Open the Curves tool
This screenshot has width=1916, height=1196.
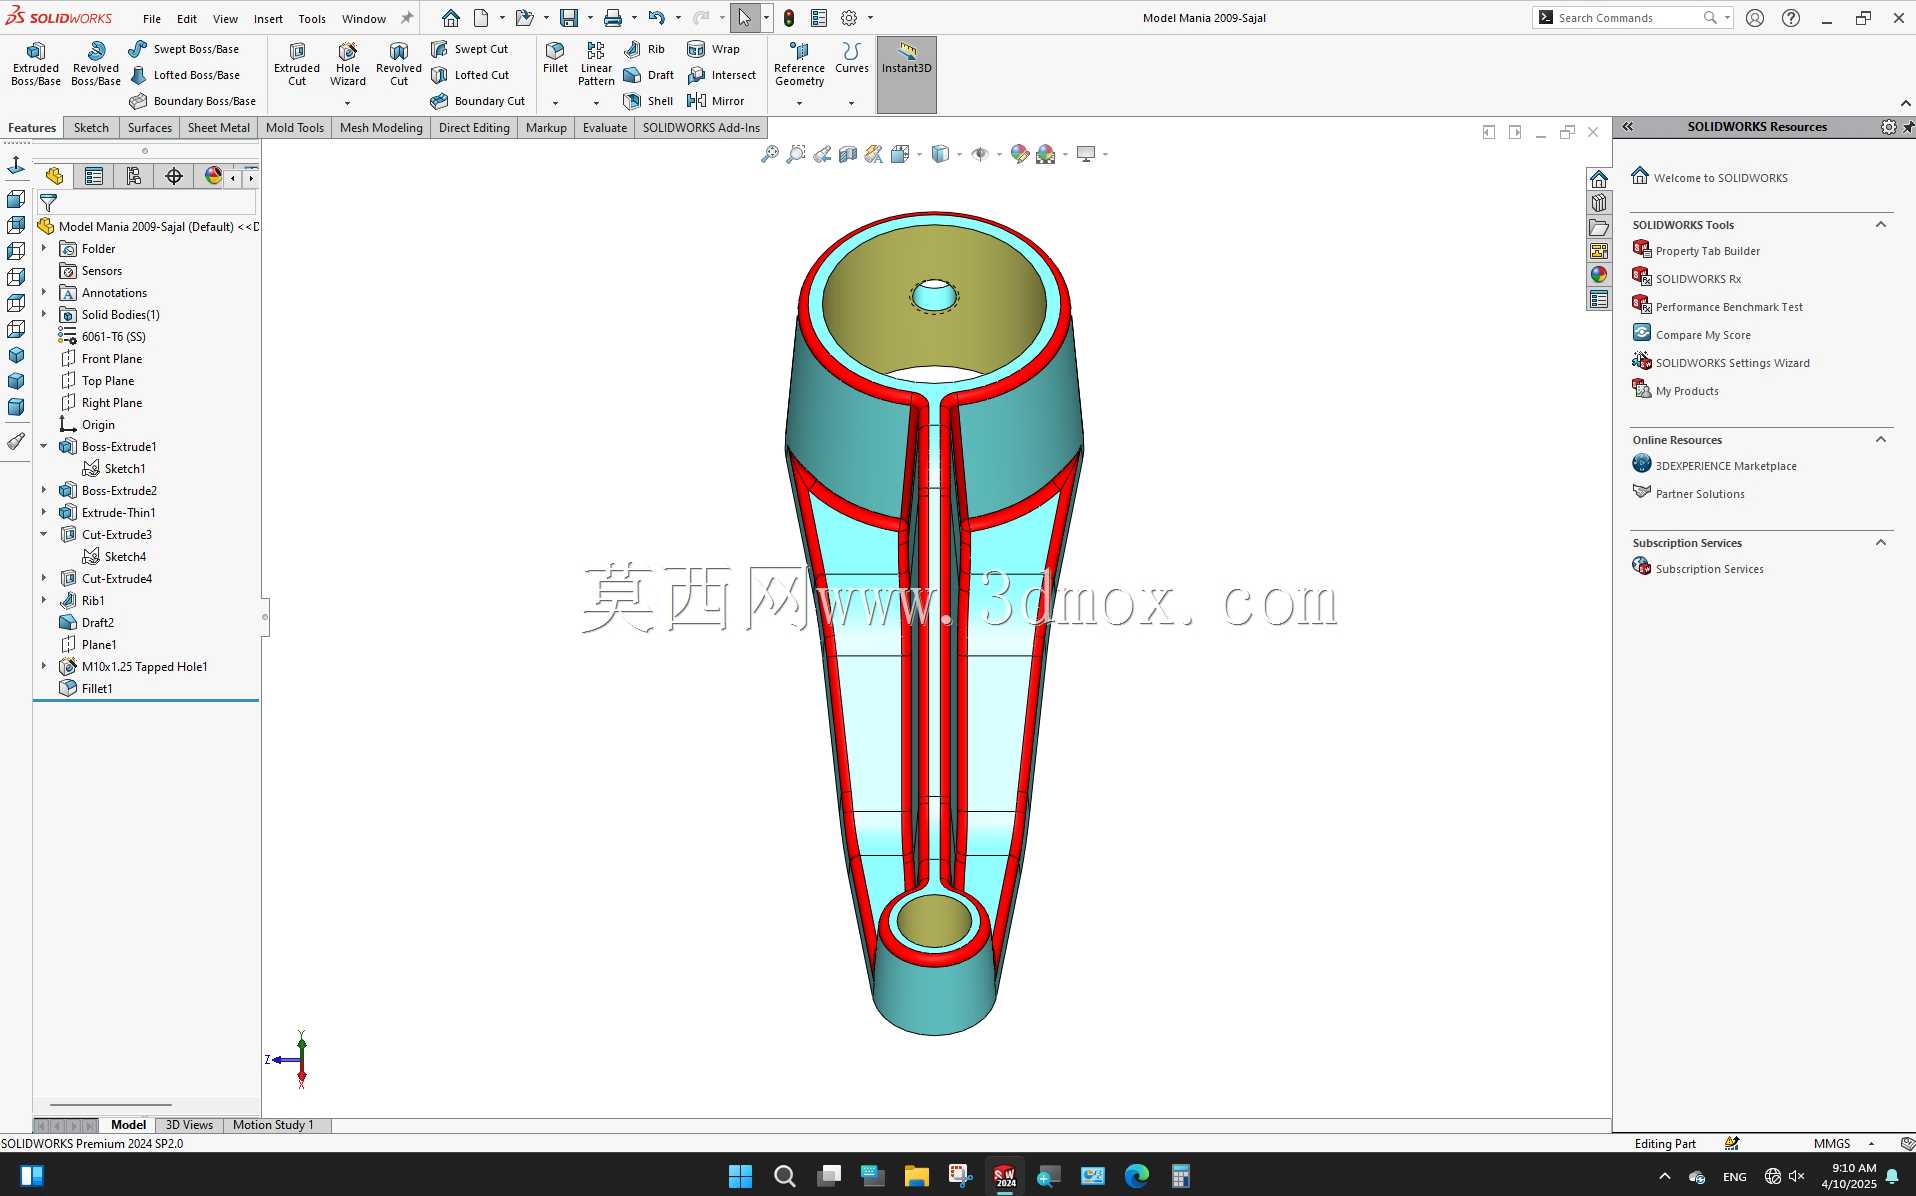852,58
